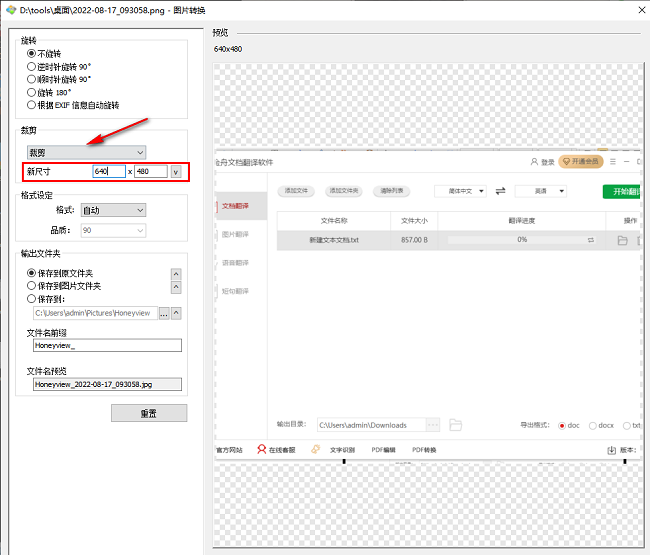The height and width of the screenshot is (555, 650).
Task: Click the browse "..." button beside the save path
Action: [x=164, y=314]
